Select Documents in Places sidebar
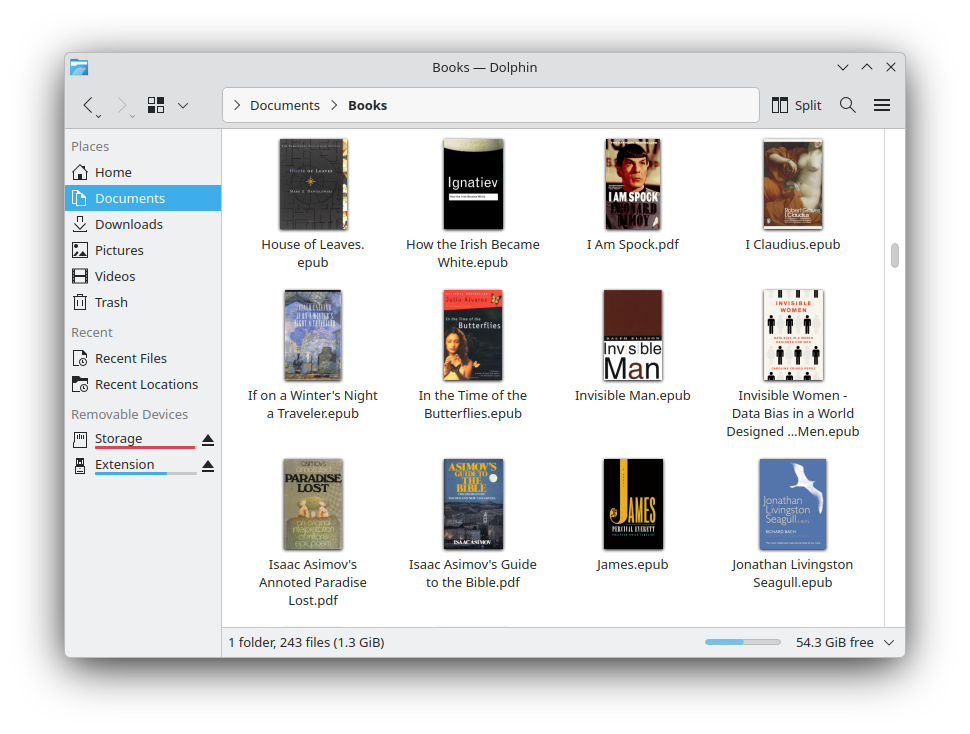Viewport: 970px width, 734px height. click(x=143, y=198)
